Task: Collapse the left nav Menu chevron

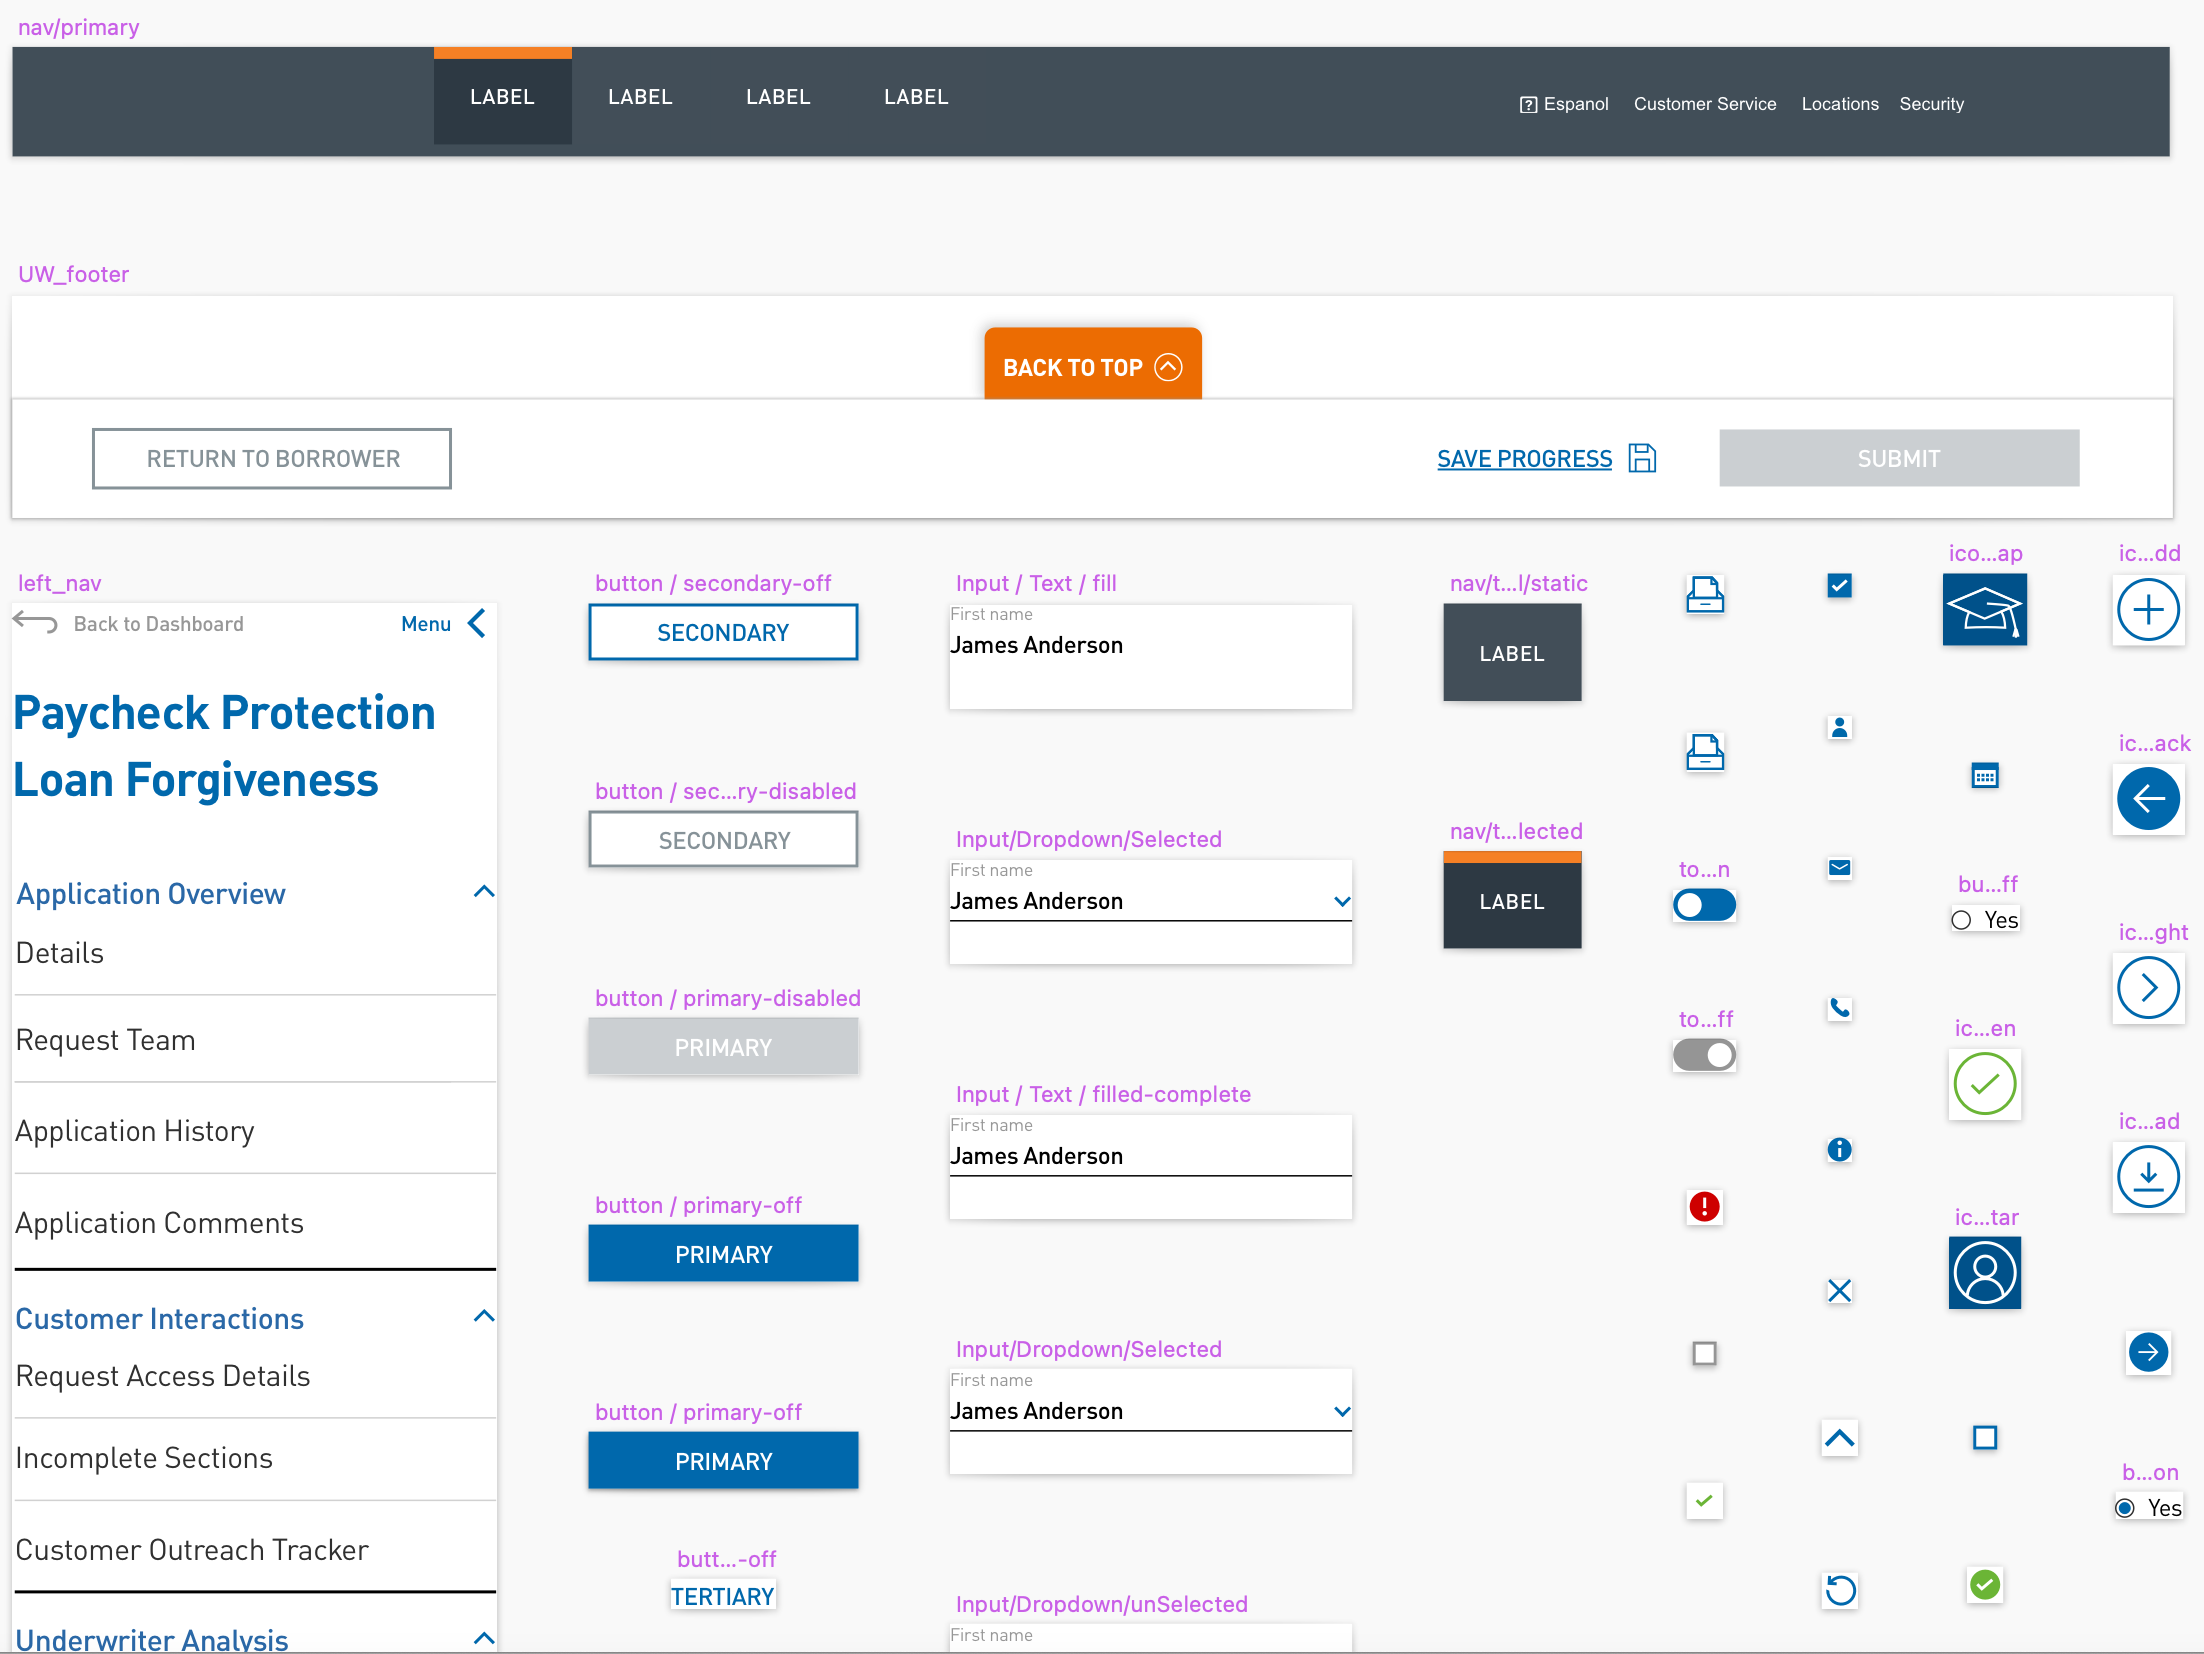Action: point(477,623)
